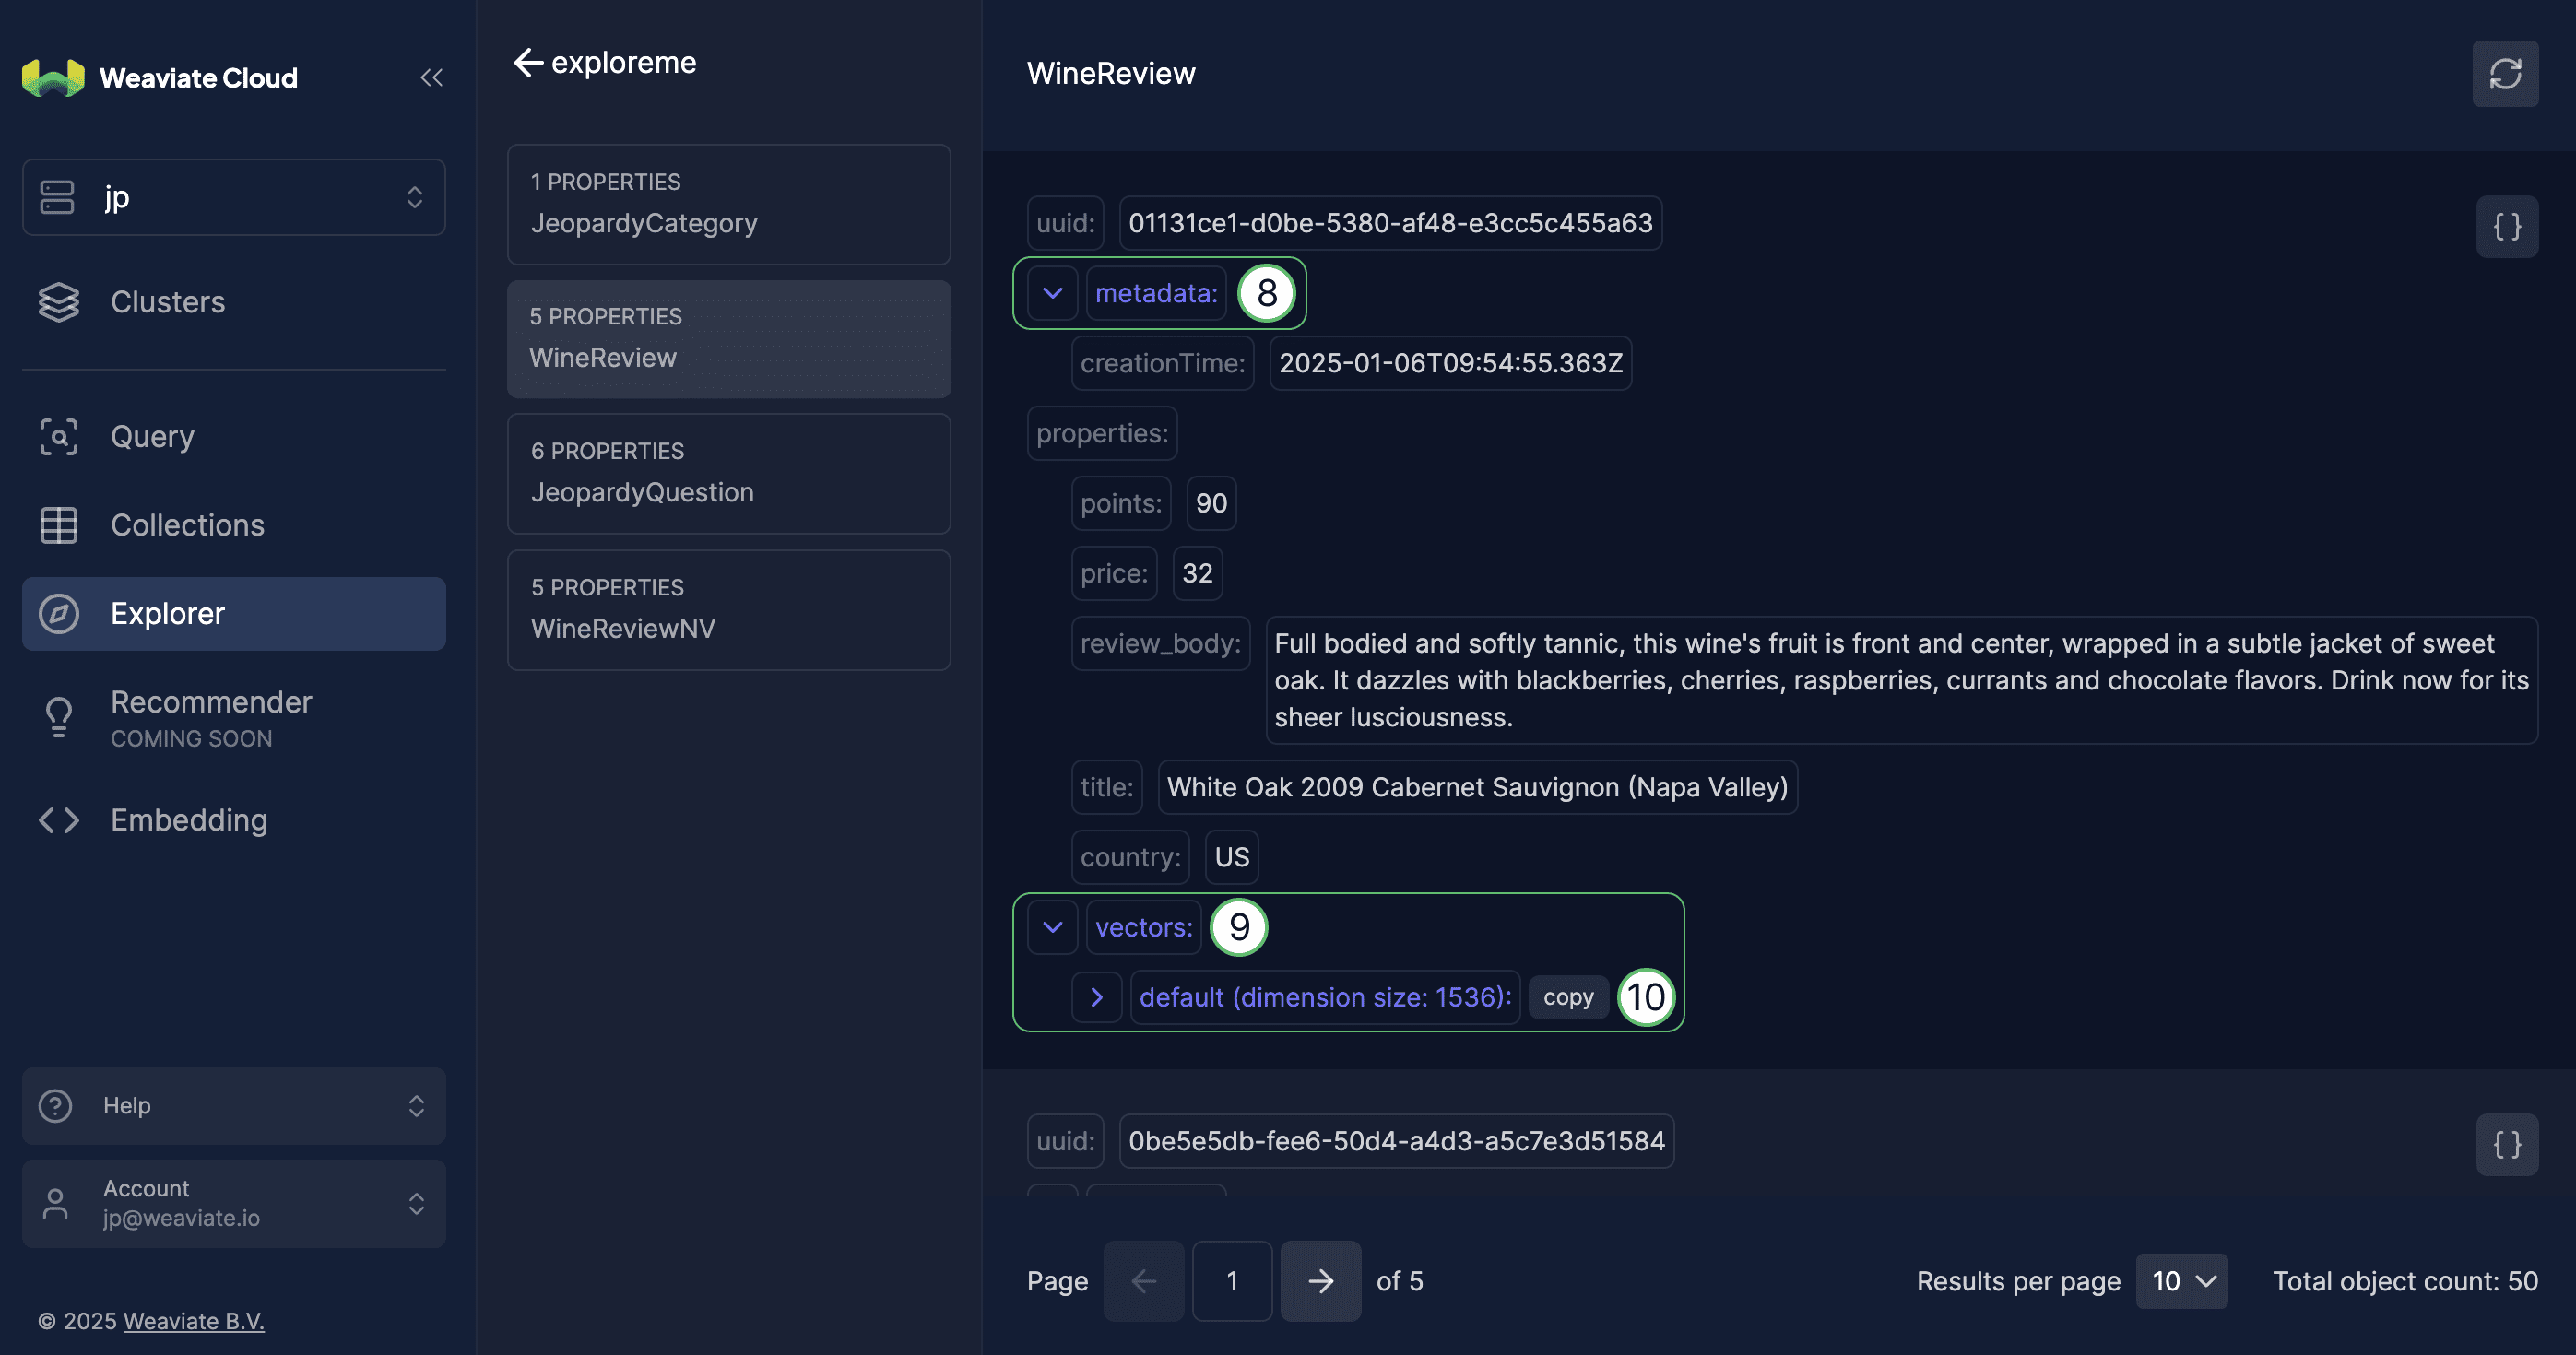View JSON of object 0be5e5db
This screenshot has height=1355, width=2576.
[2507, 1144]
